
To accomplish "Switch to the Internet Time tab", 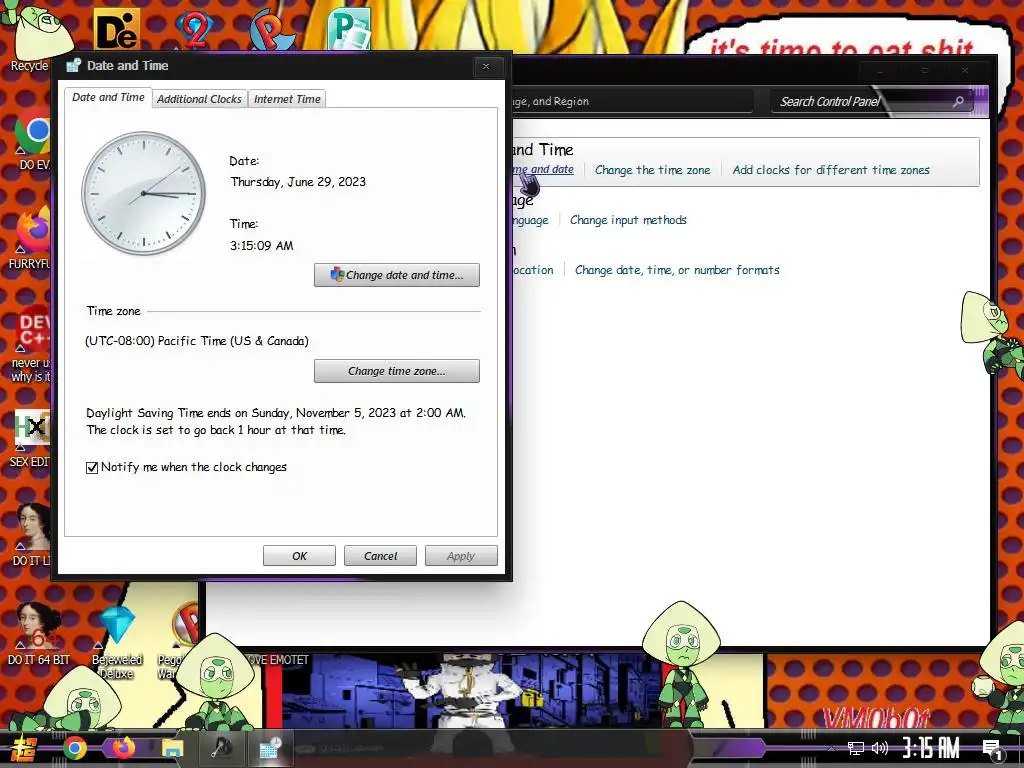I will (287, 99).
